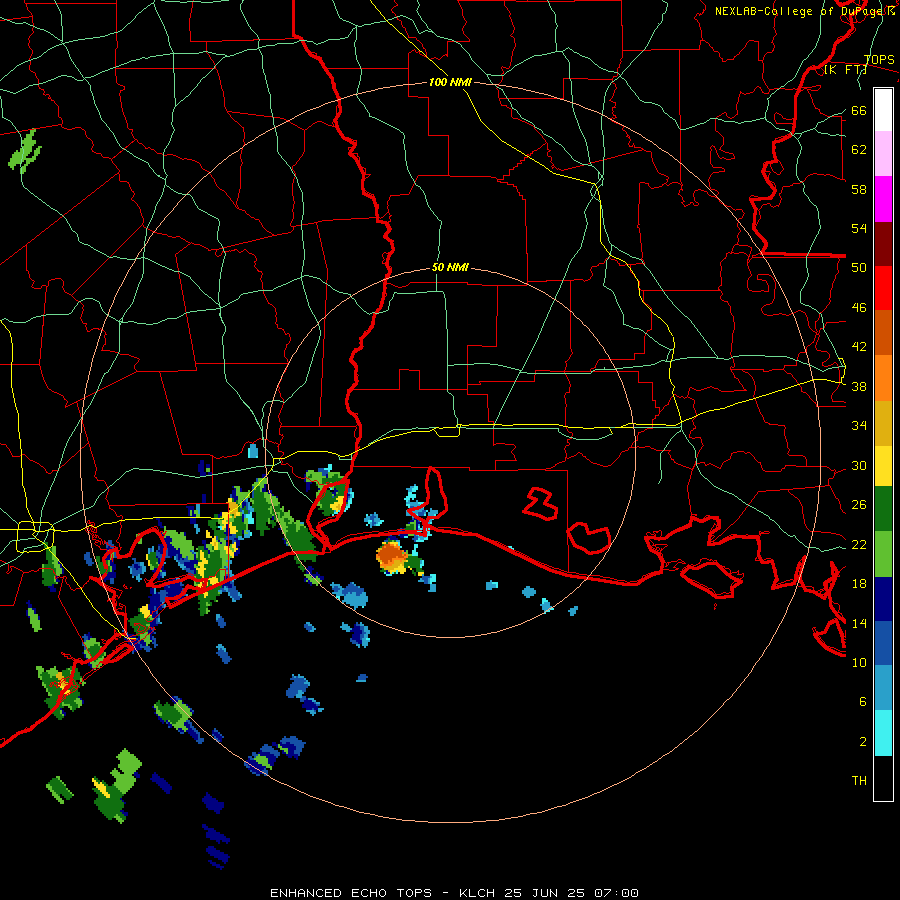The width and height of the screenshot is (900, 900).
Task: Click the 62 legend label
Action: [x=859, y=150]
